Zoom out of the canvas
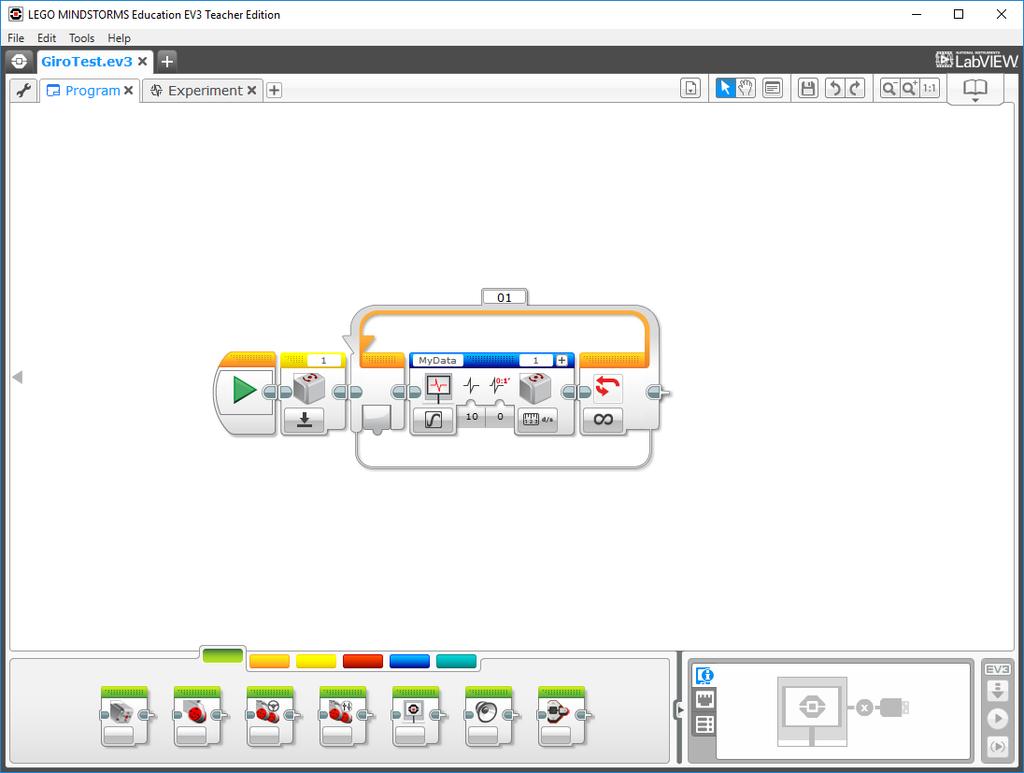This screenshot has width=1024, height=773. [889, 88]
